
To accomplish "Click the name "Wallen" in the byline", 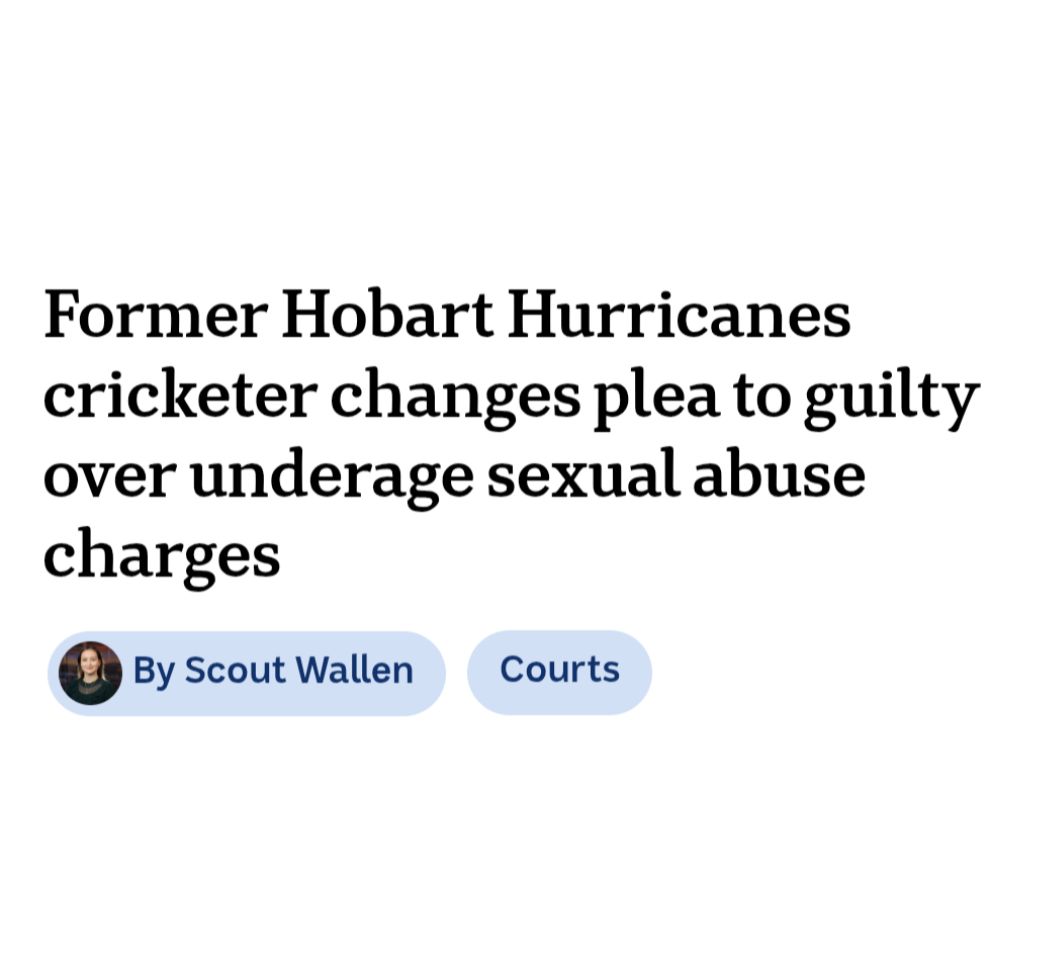I will pos(355,670).
